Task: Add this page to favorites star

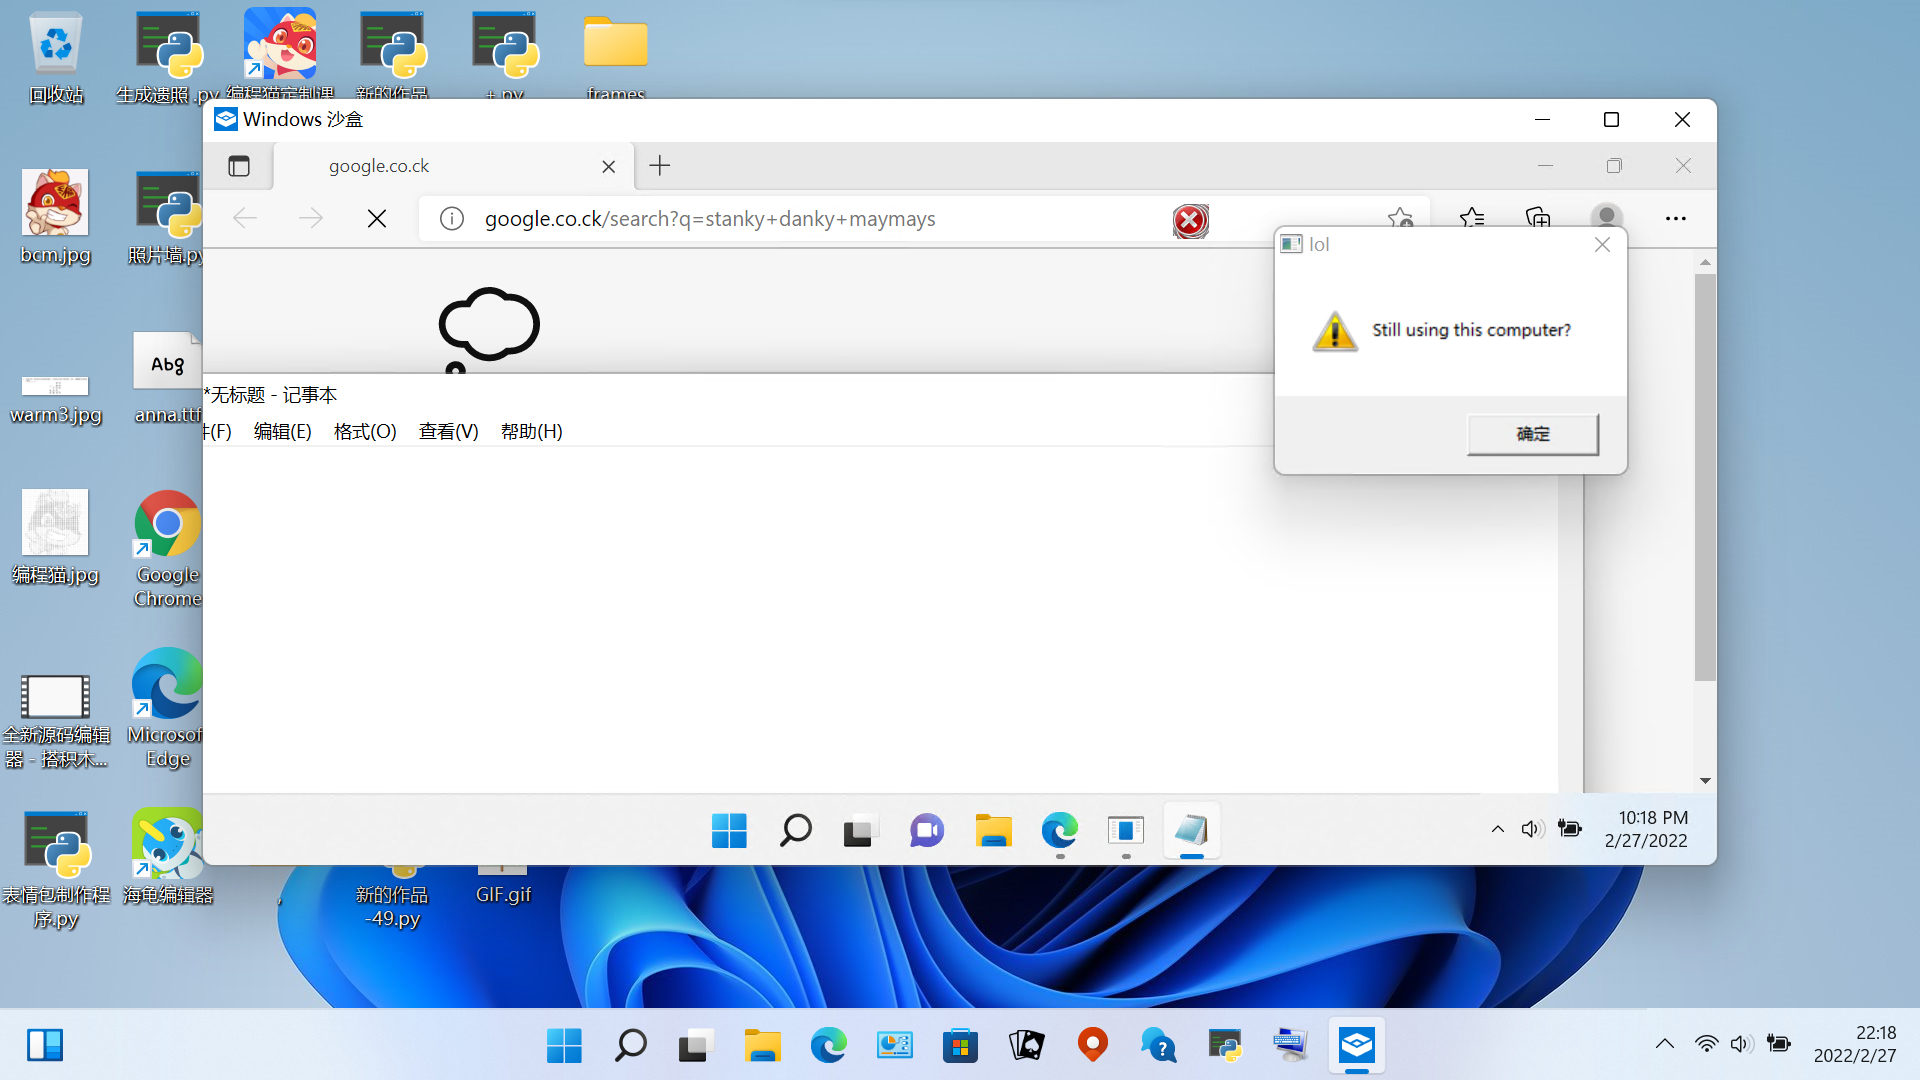Action: pos(1400,218)
